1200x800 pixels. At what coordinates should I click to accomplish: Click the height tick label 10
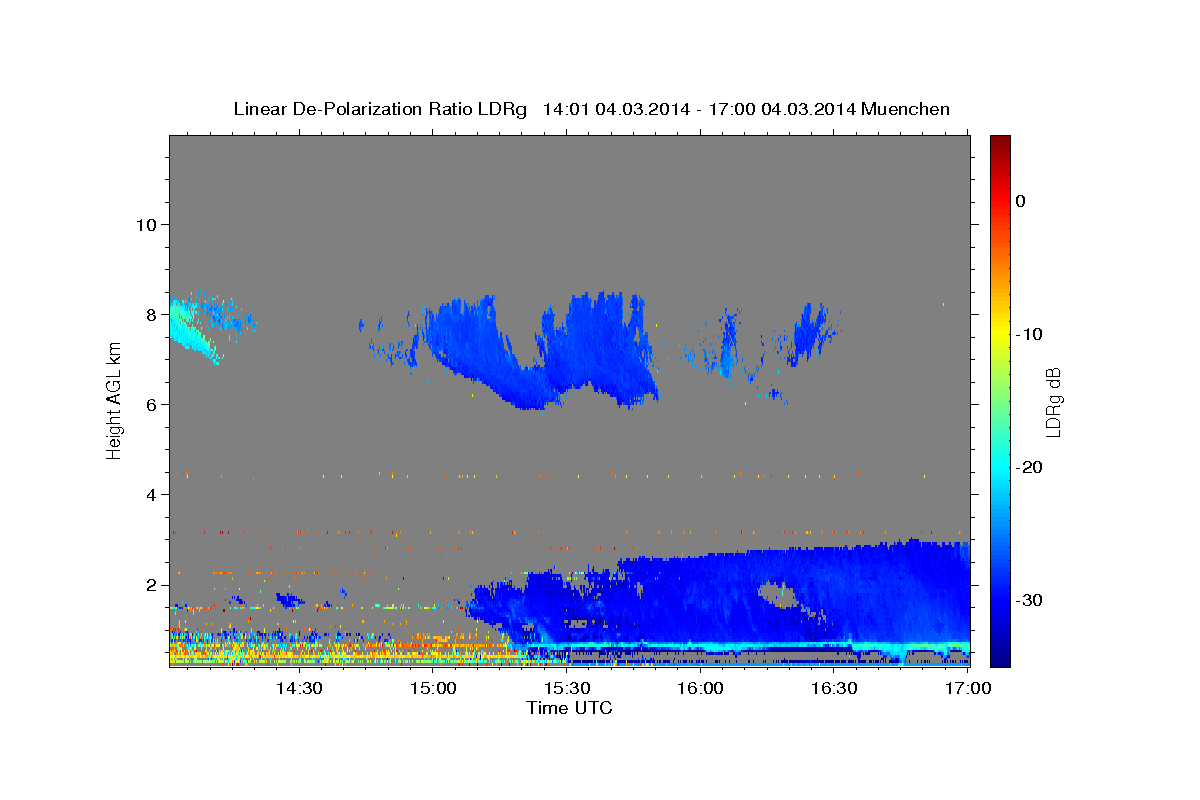click(x=145, y=224)
